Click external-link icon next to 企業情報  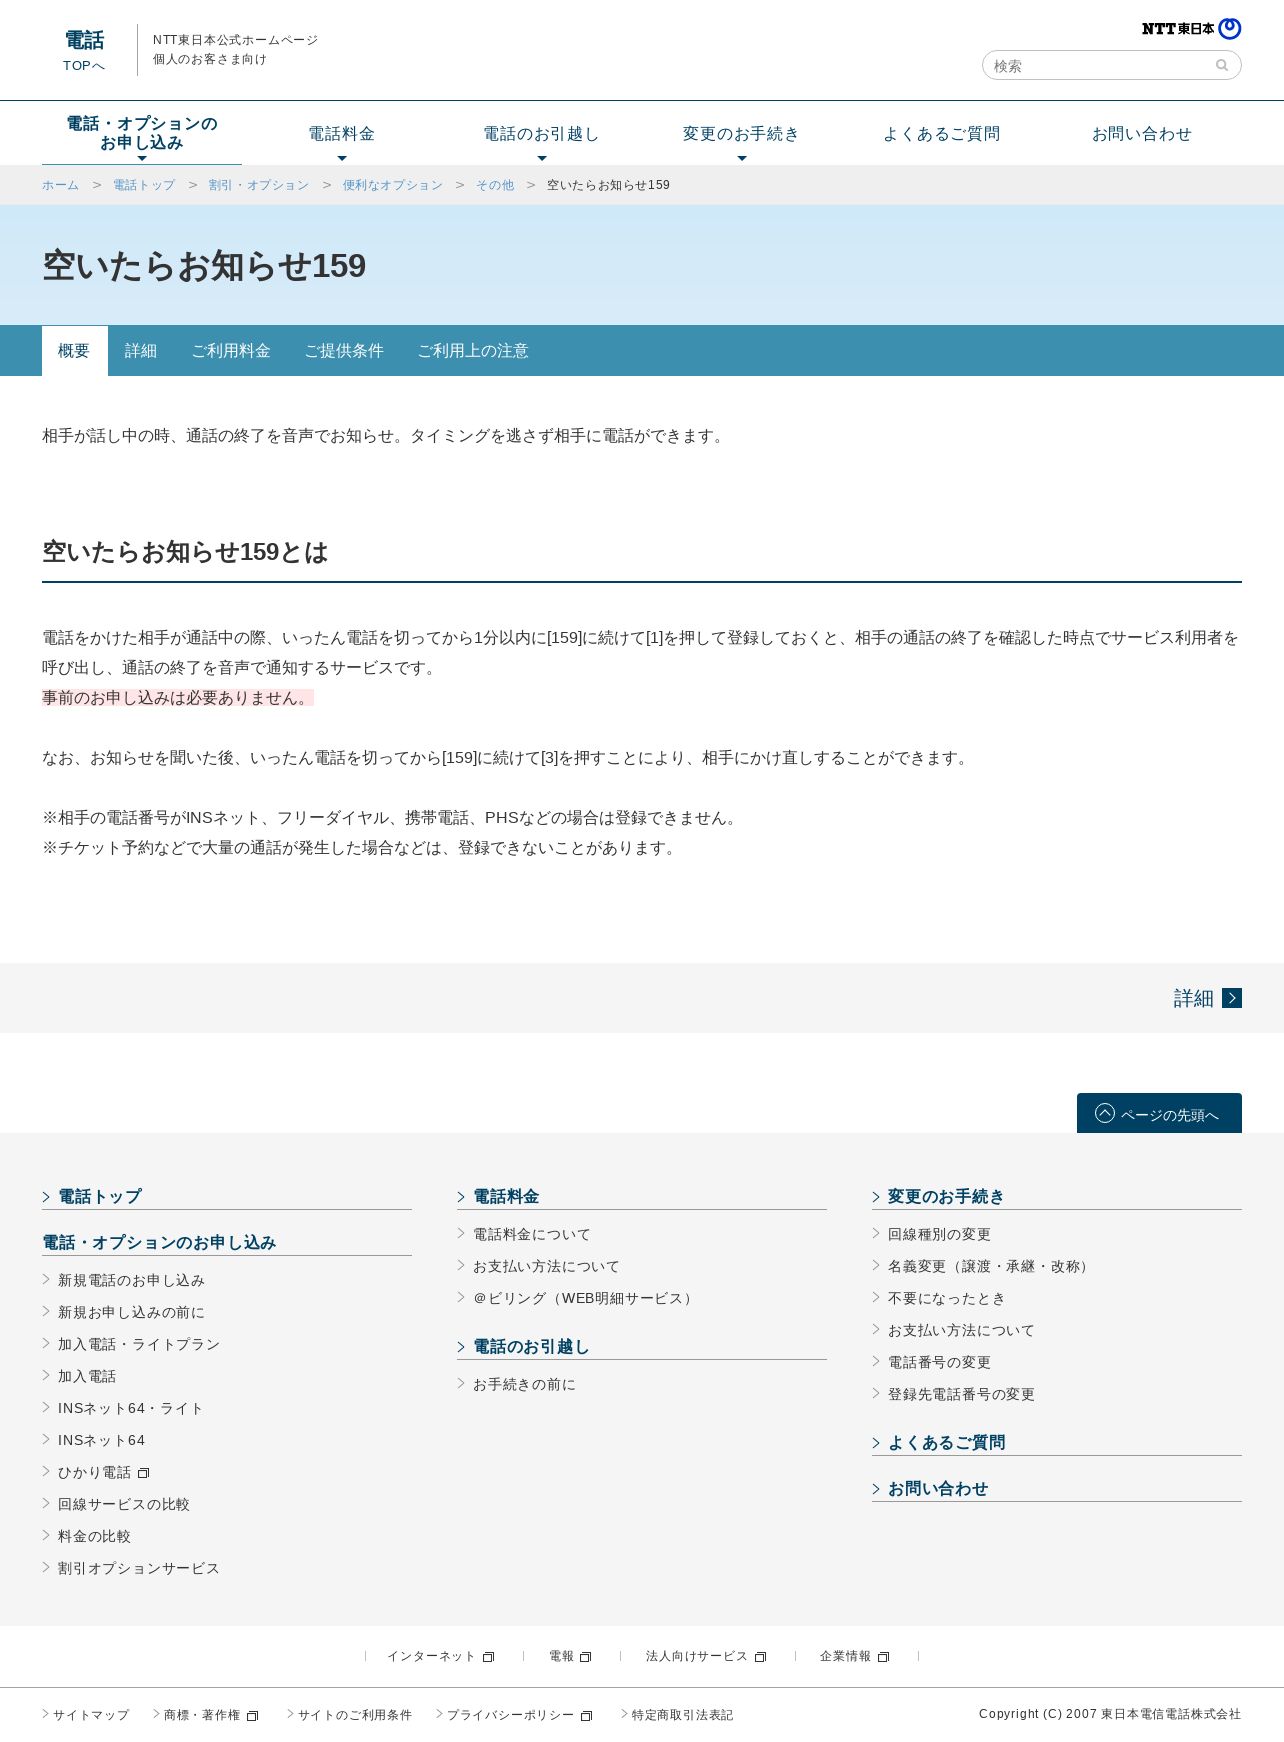pos(883,1657)
